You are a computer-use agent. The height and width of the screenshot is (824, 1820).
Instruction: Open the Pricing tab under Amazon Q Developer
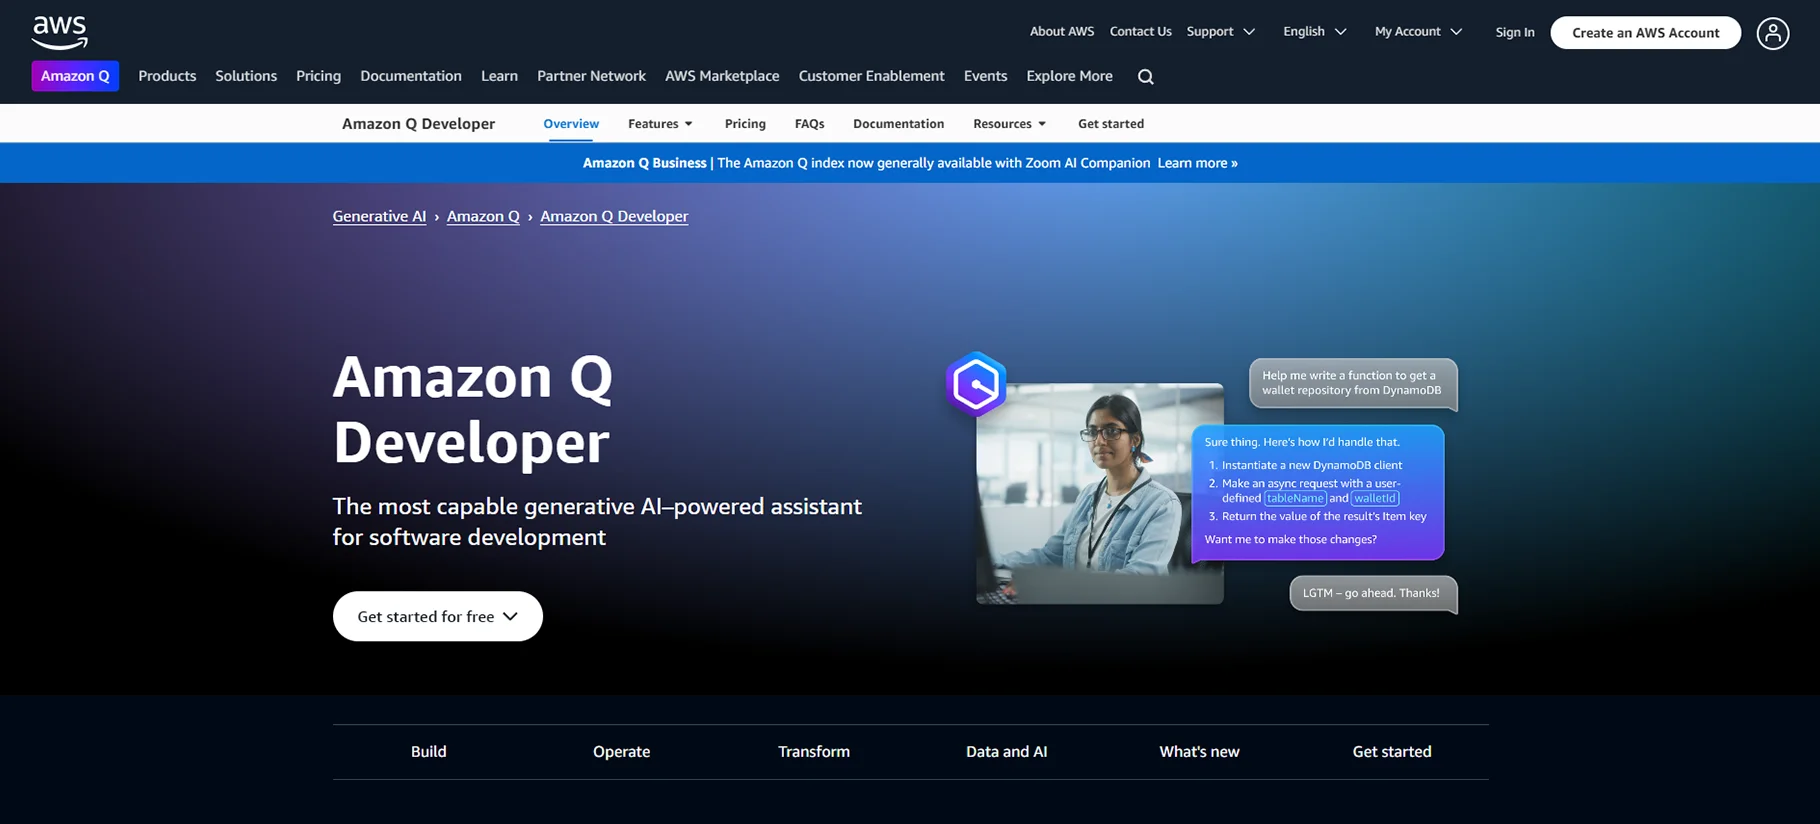(745, 124)
